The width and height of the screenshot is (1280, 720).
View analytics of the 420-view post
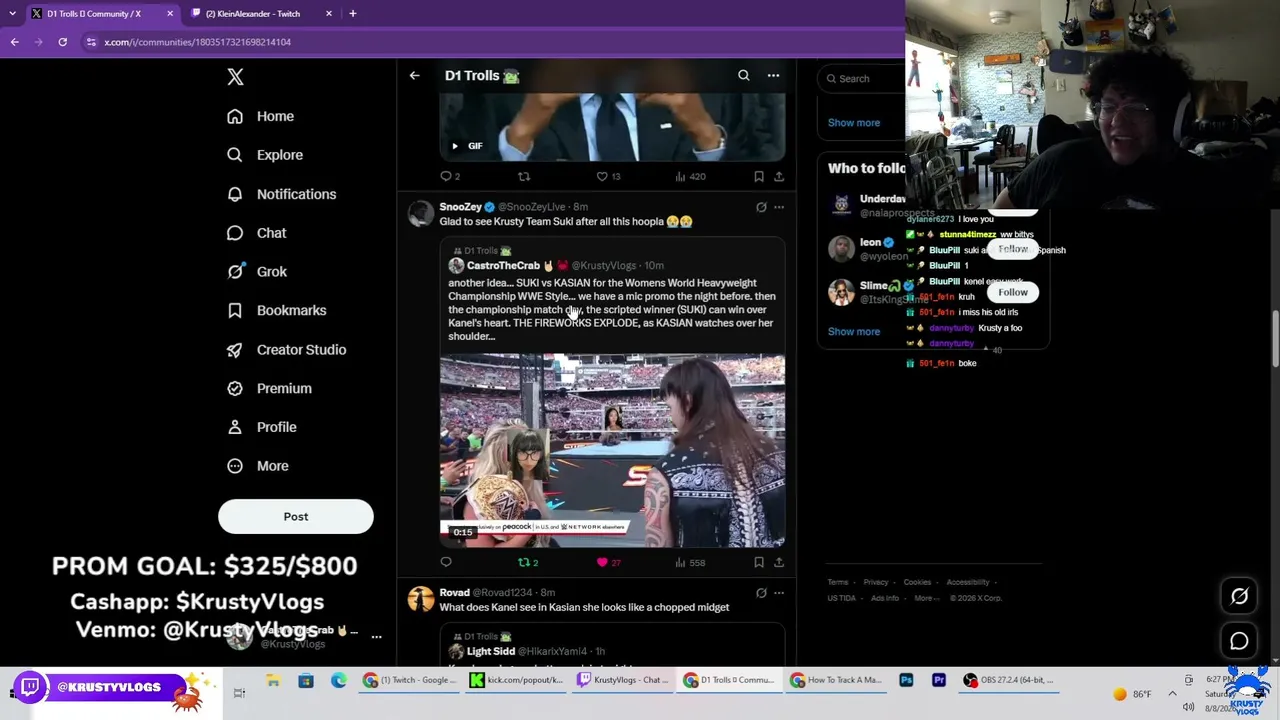pyautogui.click(x=690, y=176)
